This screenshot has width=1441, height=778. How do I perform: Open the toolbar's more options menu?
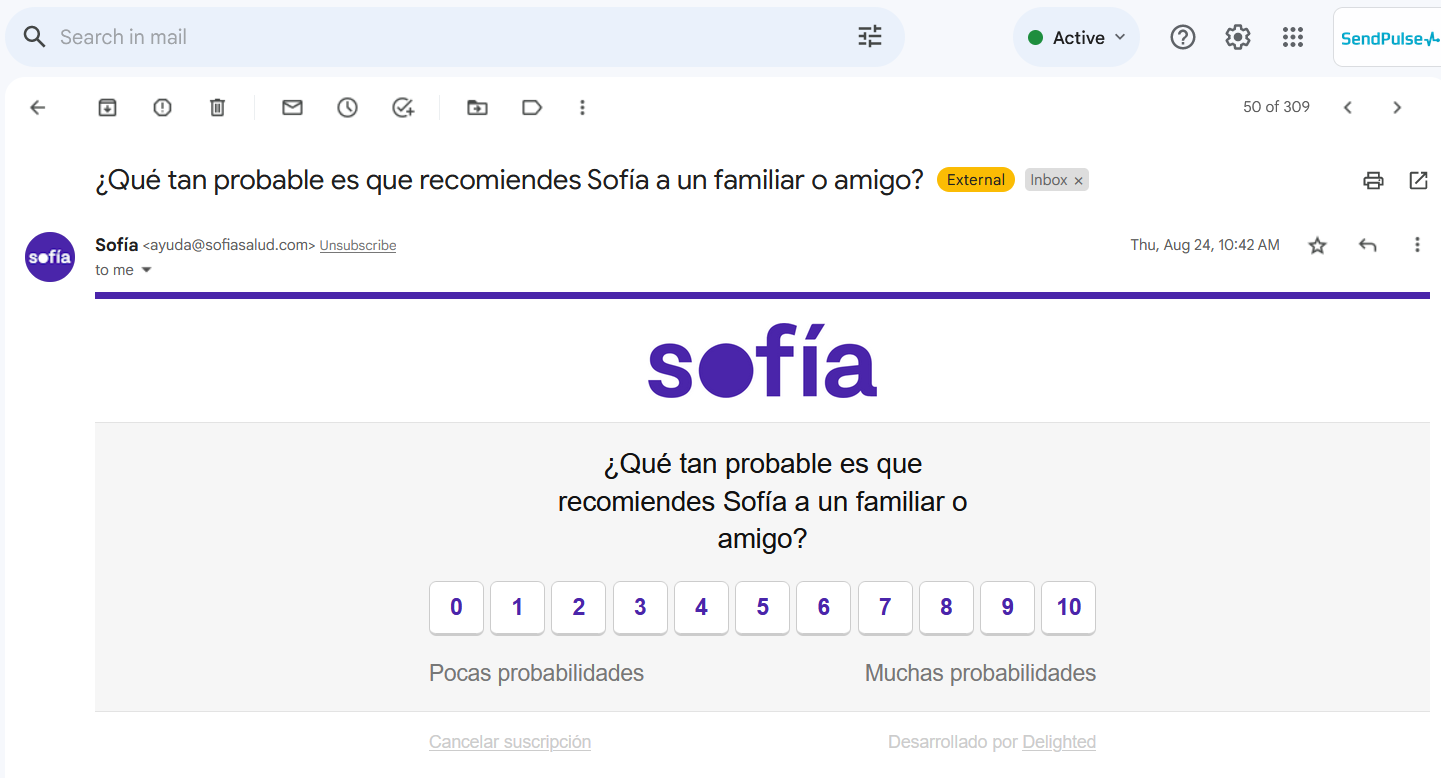tap(582, 107)
